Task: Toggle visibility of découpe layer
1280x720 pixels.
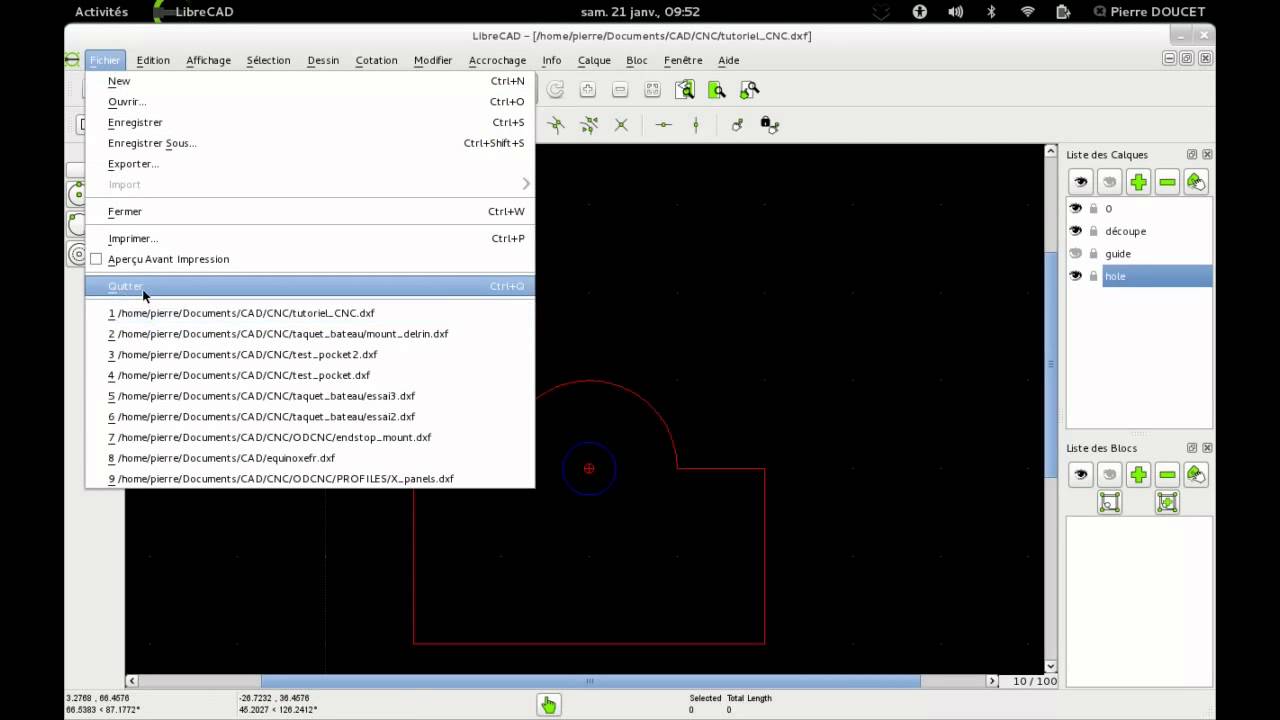Action: [1076, 231]
